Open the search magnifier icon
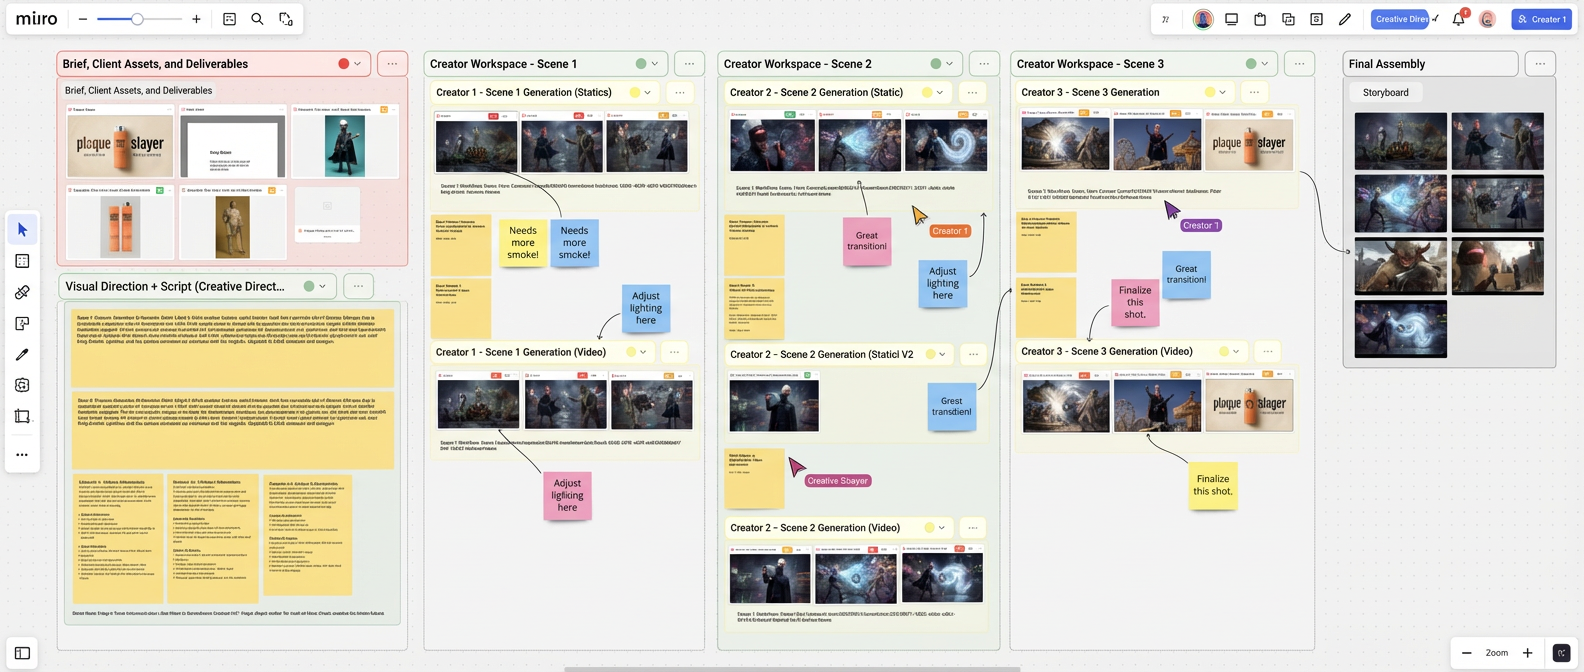1584x672 pixels. click(x=257, y=19)
